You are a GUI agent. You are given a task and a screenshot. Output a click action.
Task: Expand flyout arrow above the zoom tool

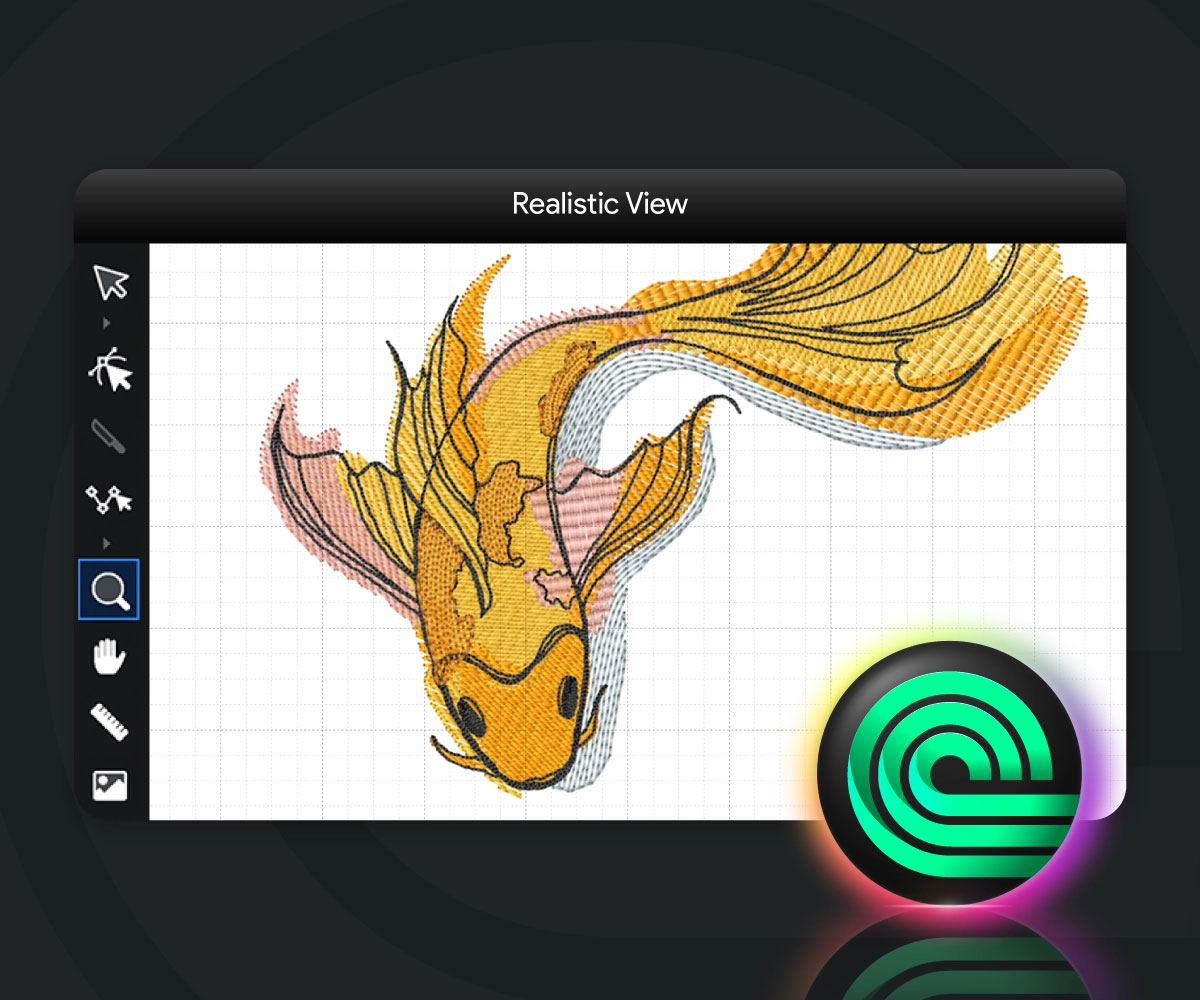(x=107, y=543)
